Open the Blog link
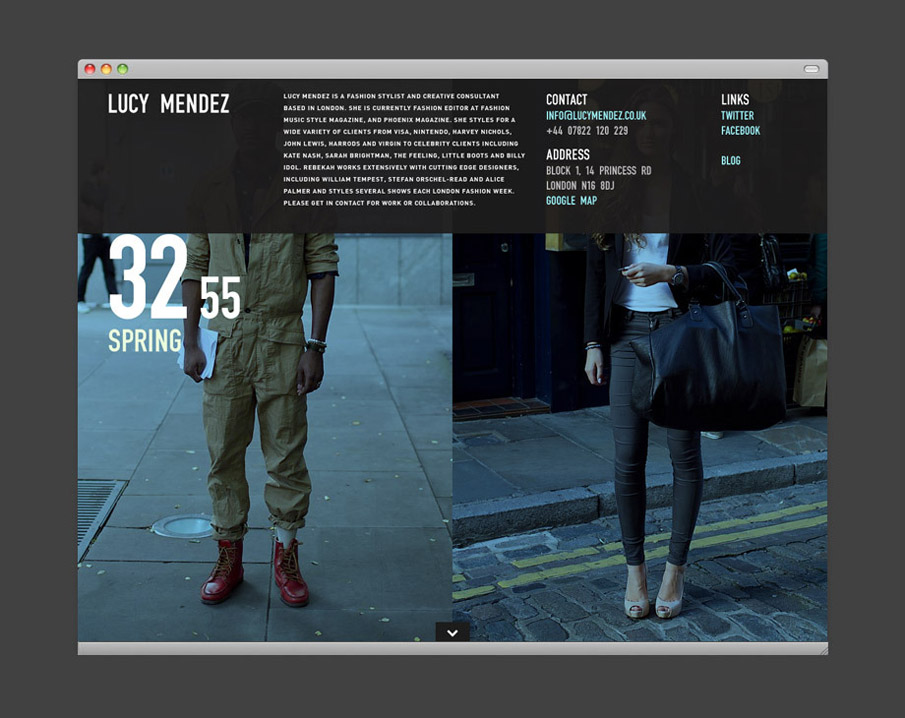Image resolution: width=905 pixels, height=718 pixels. 730,161
